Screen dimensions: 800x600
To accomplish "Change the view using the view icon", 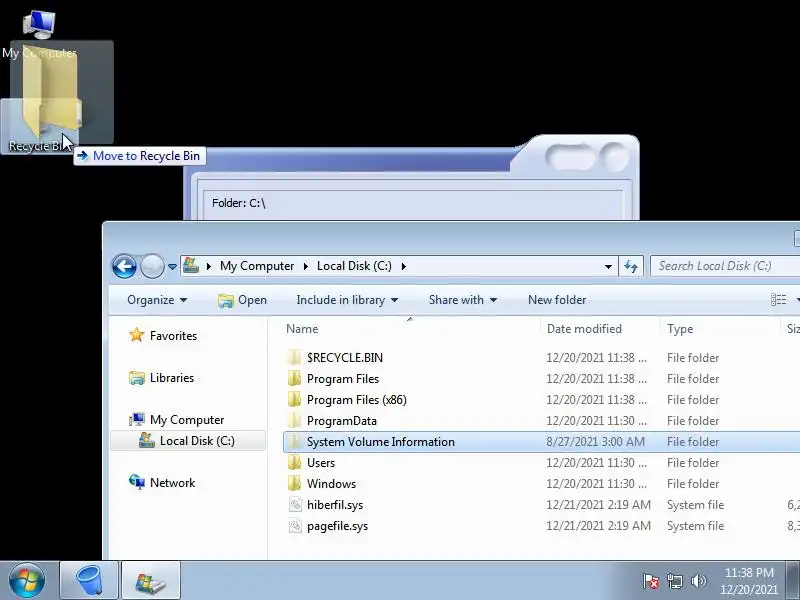I will pos(778,300).
